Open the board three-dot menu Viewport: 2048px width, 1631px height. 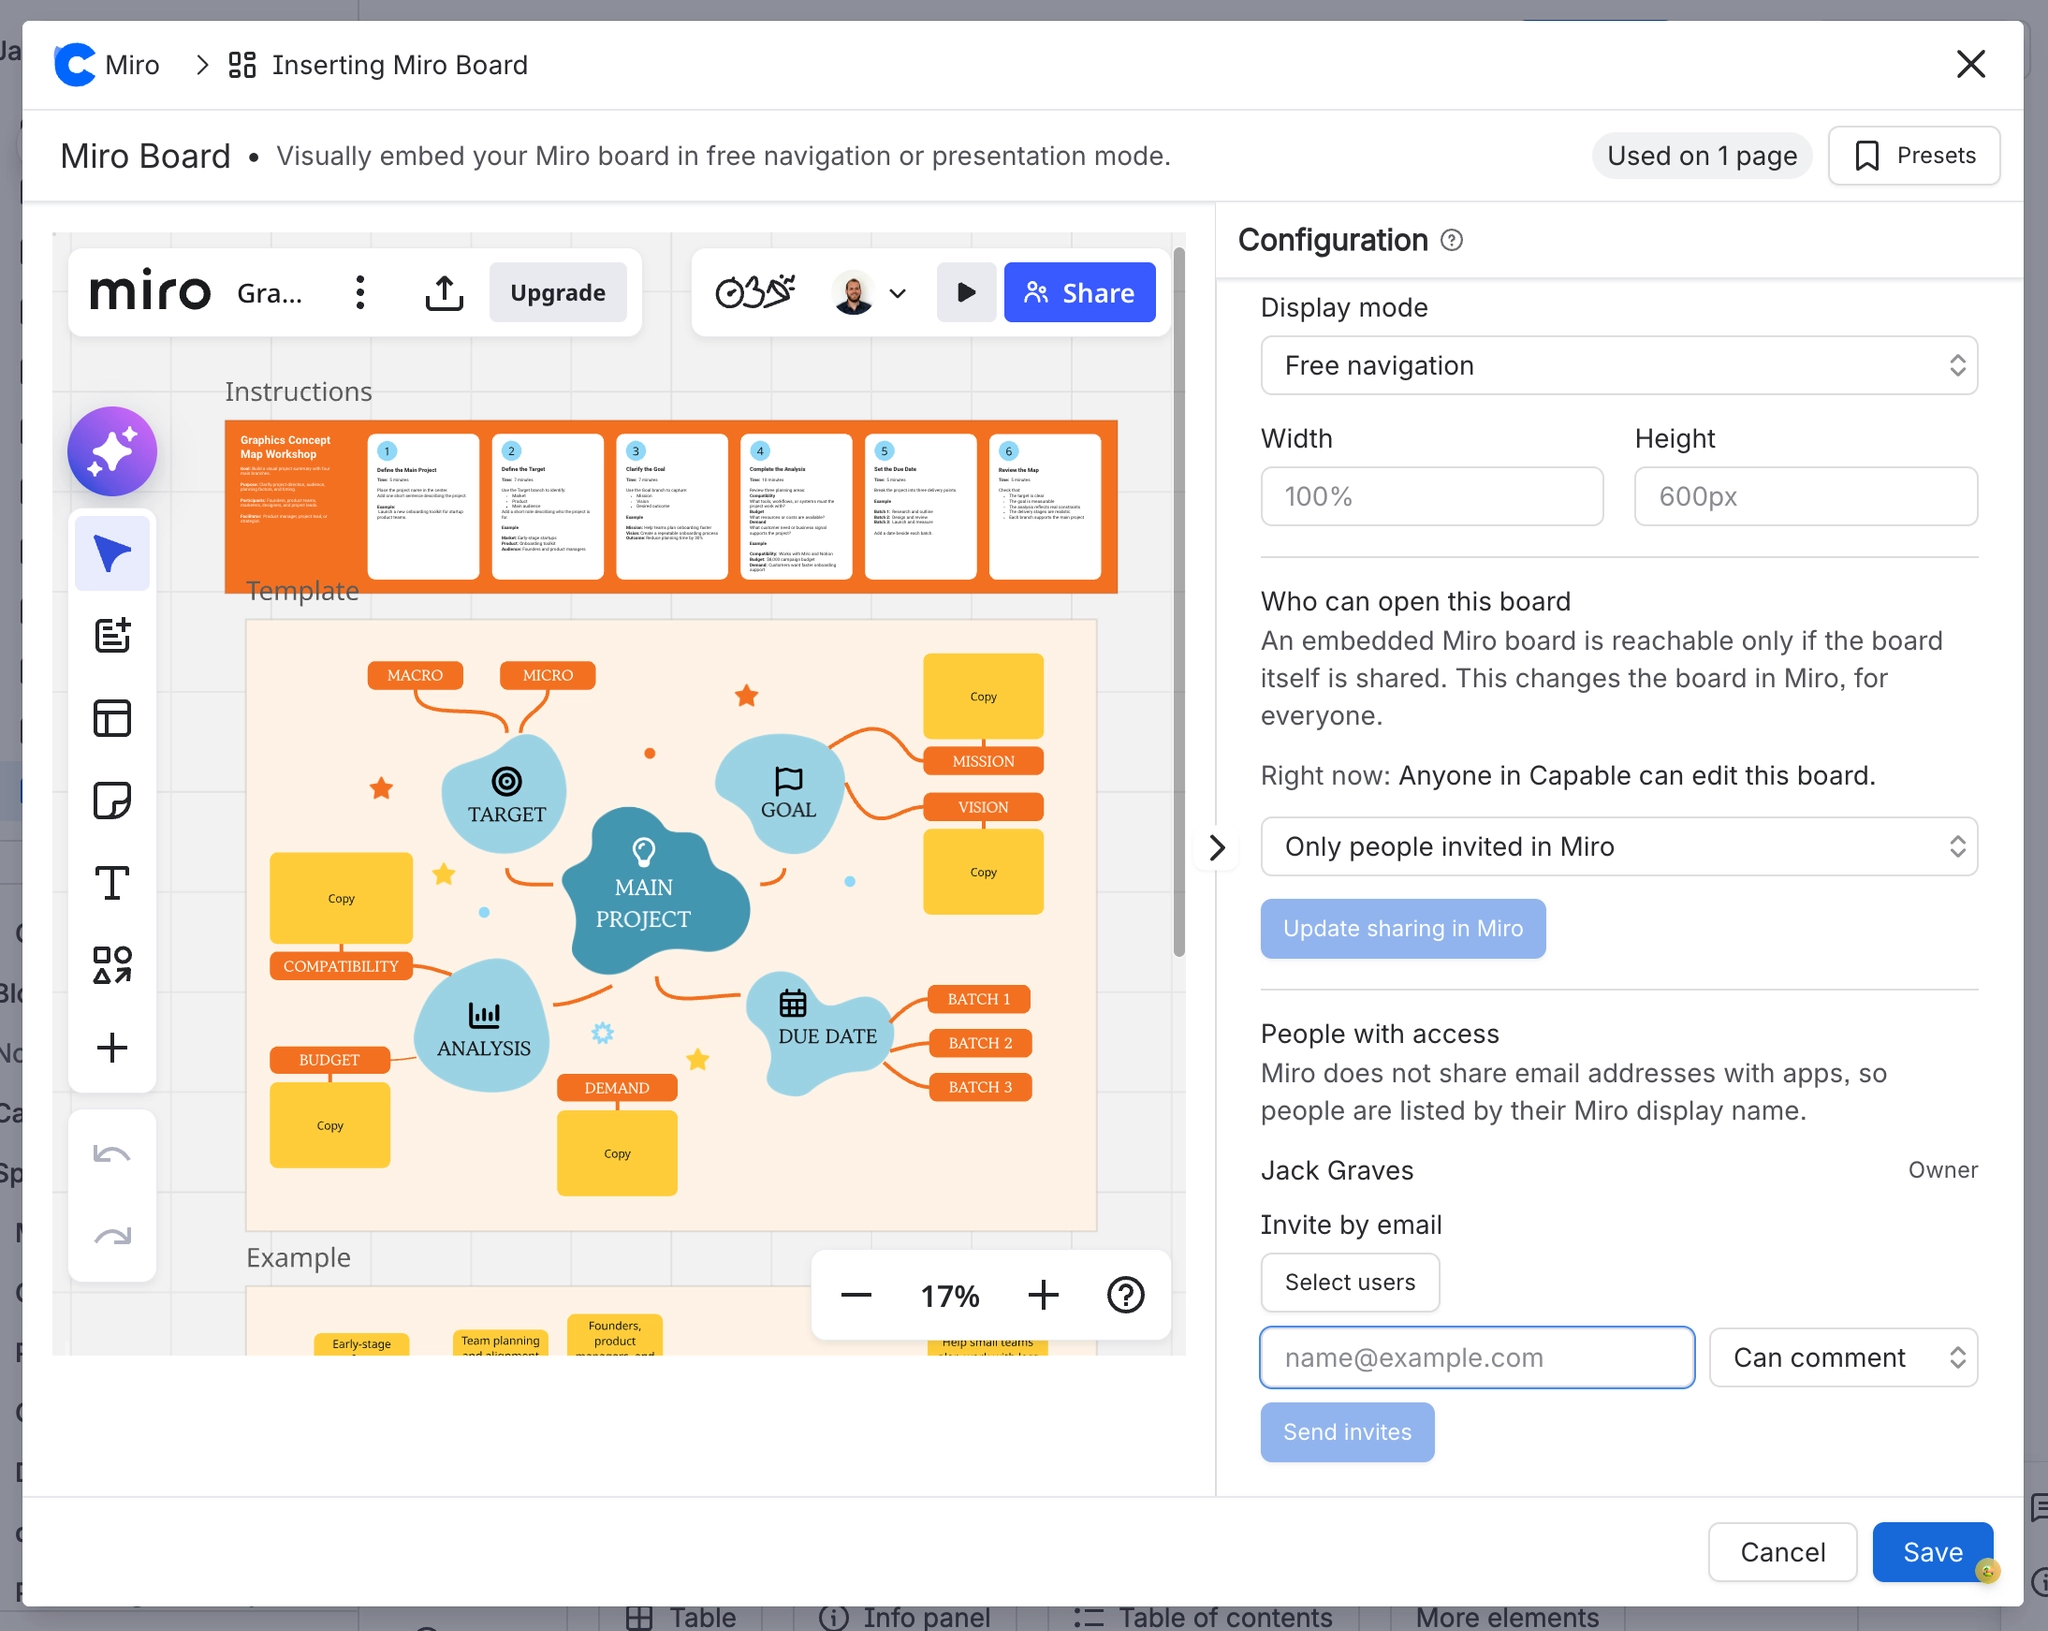pyautogui.click(x=360, y=293)
